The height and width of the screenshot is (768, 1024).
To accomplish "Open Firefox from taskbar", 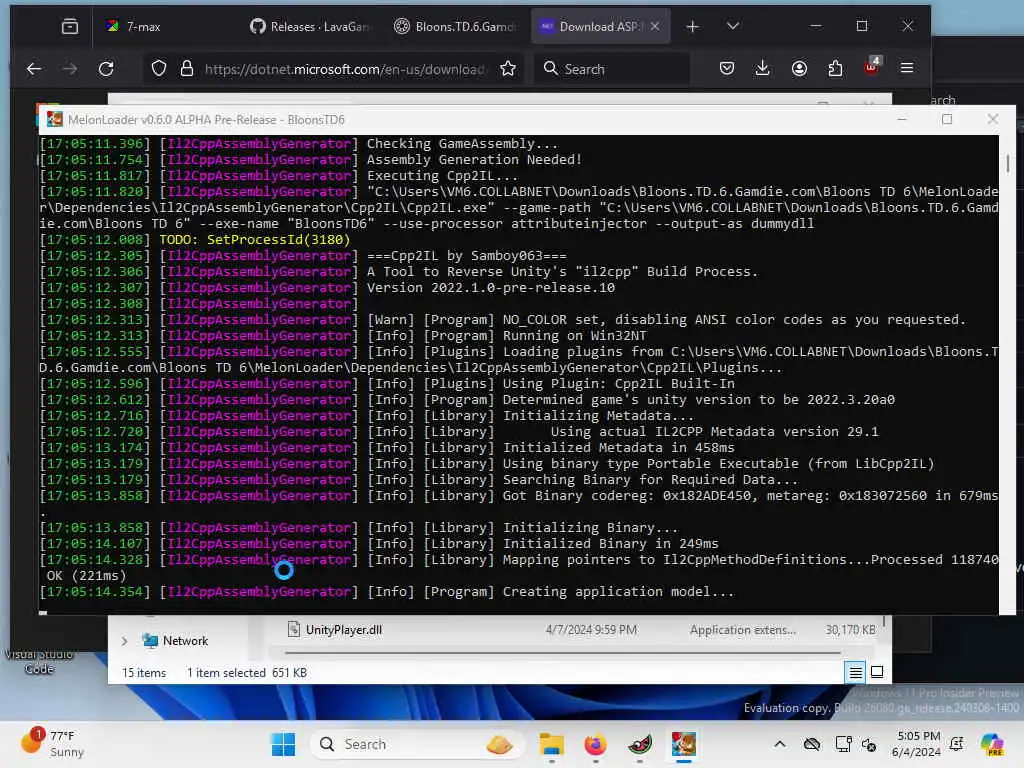I will tap(596, 744).
